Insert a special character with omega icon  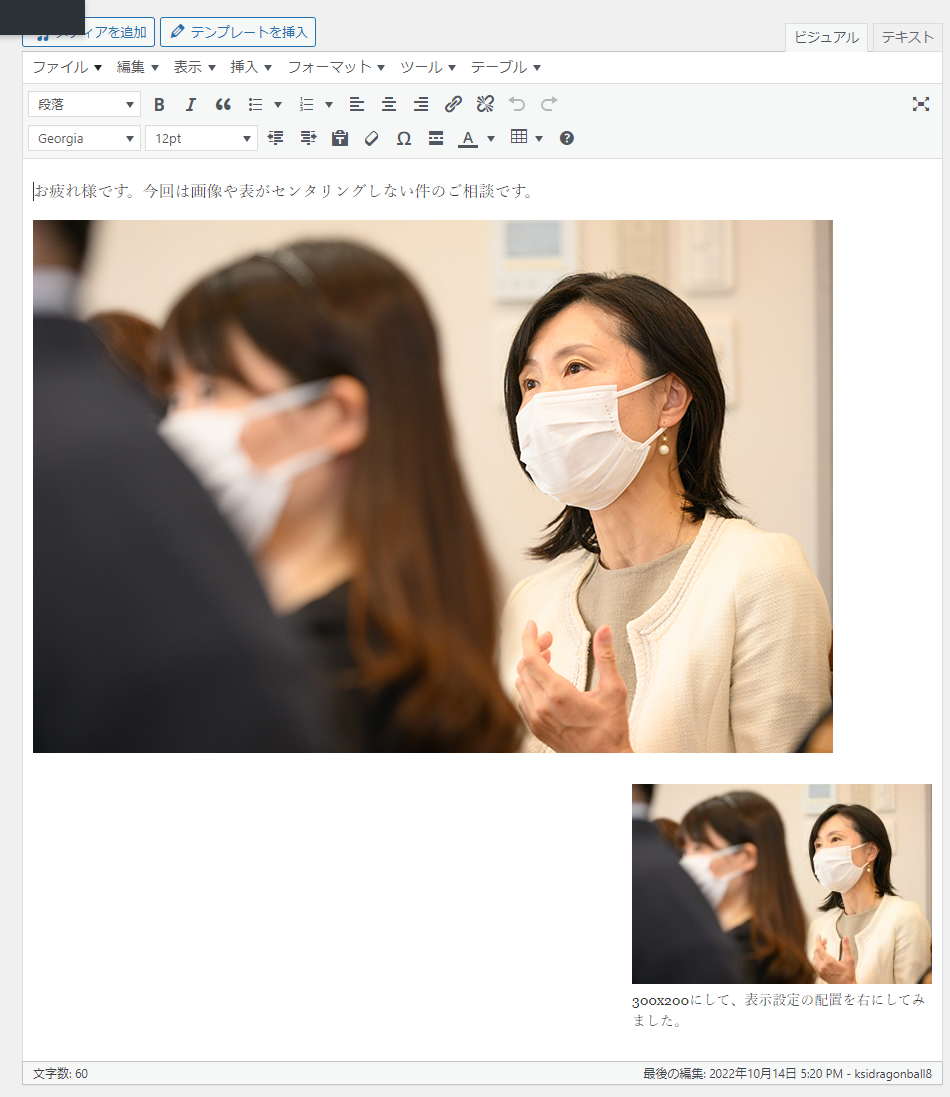click(x=404, y=138)
